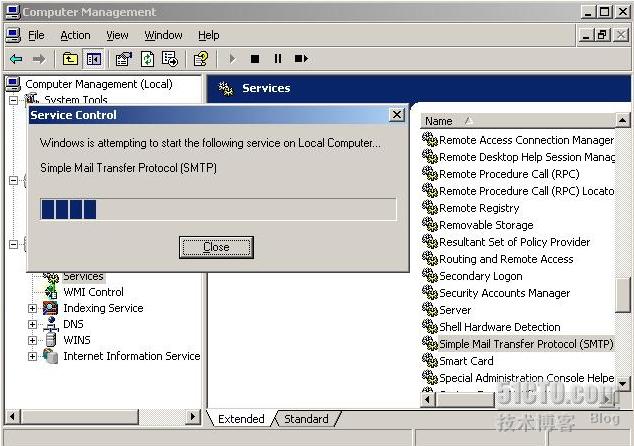Select Special Administration Console Helper service
Screen dimensions: 634x446
pyautogui.click(x=526, y=378)
